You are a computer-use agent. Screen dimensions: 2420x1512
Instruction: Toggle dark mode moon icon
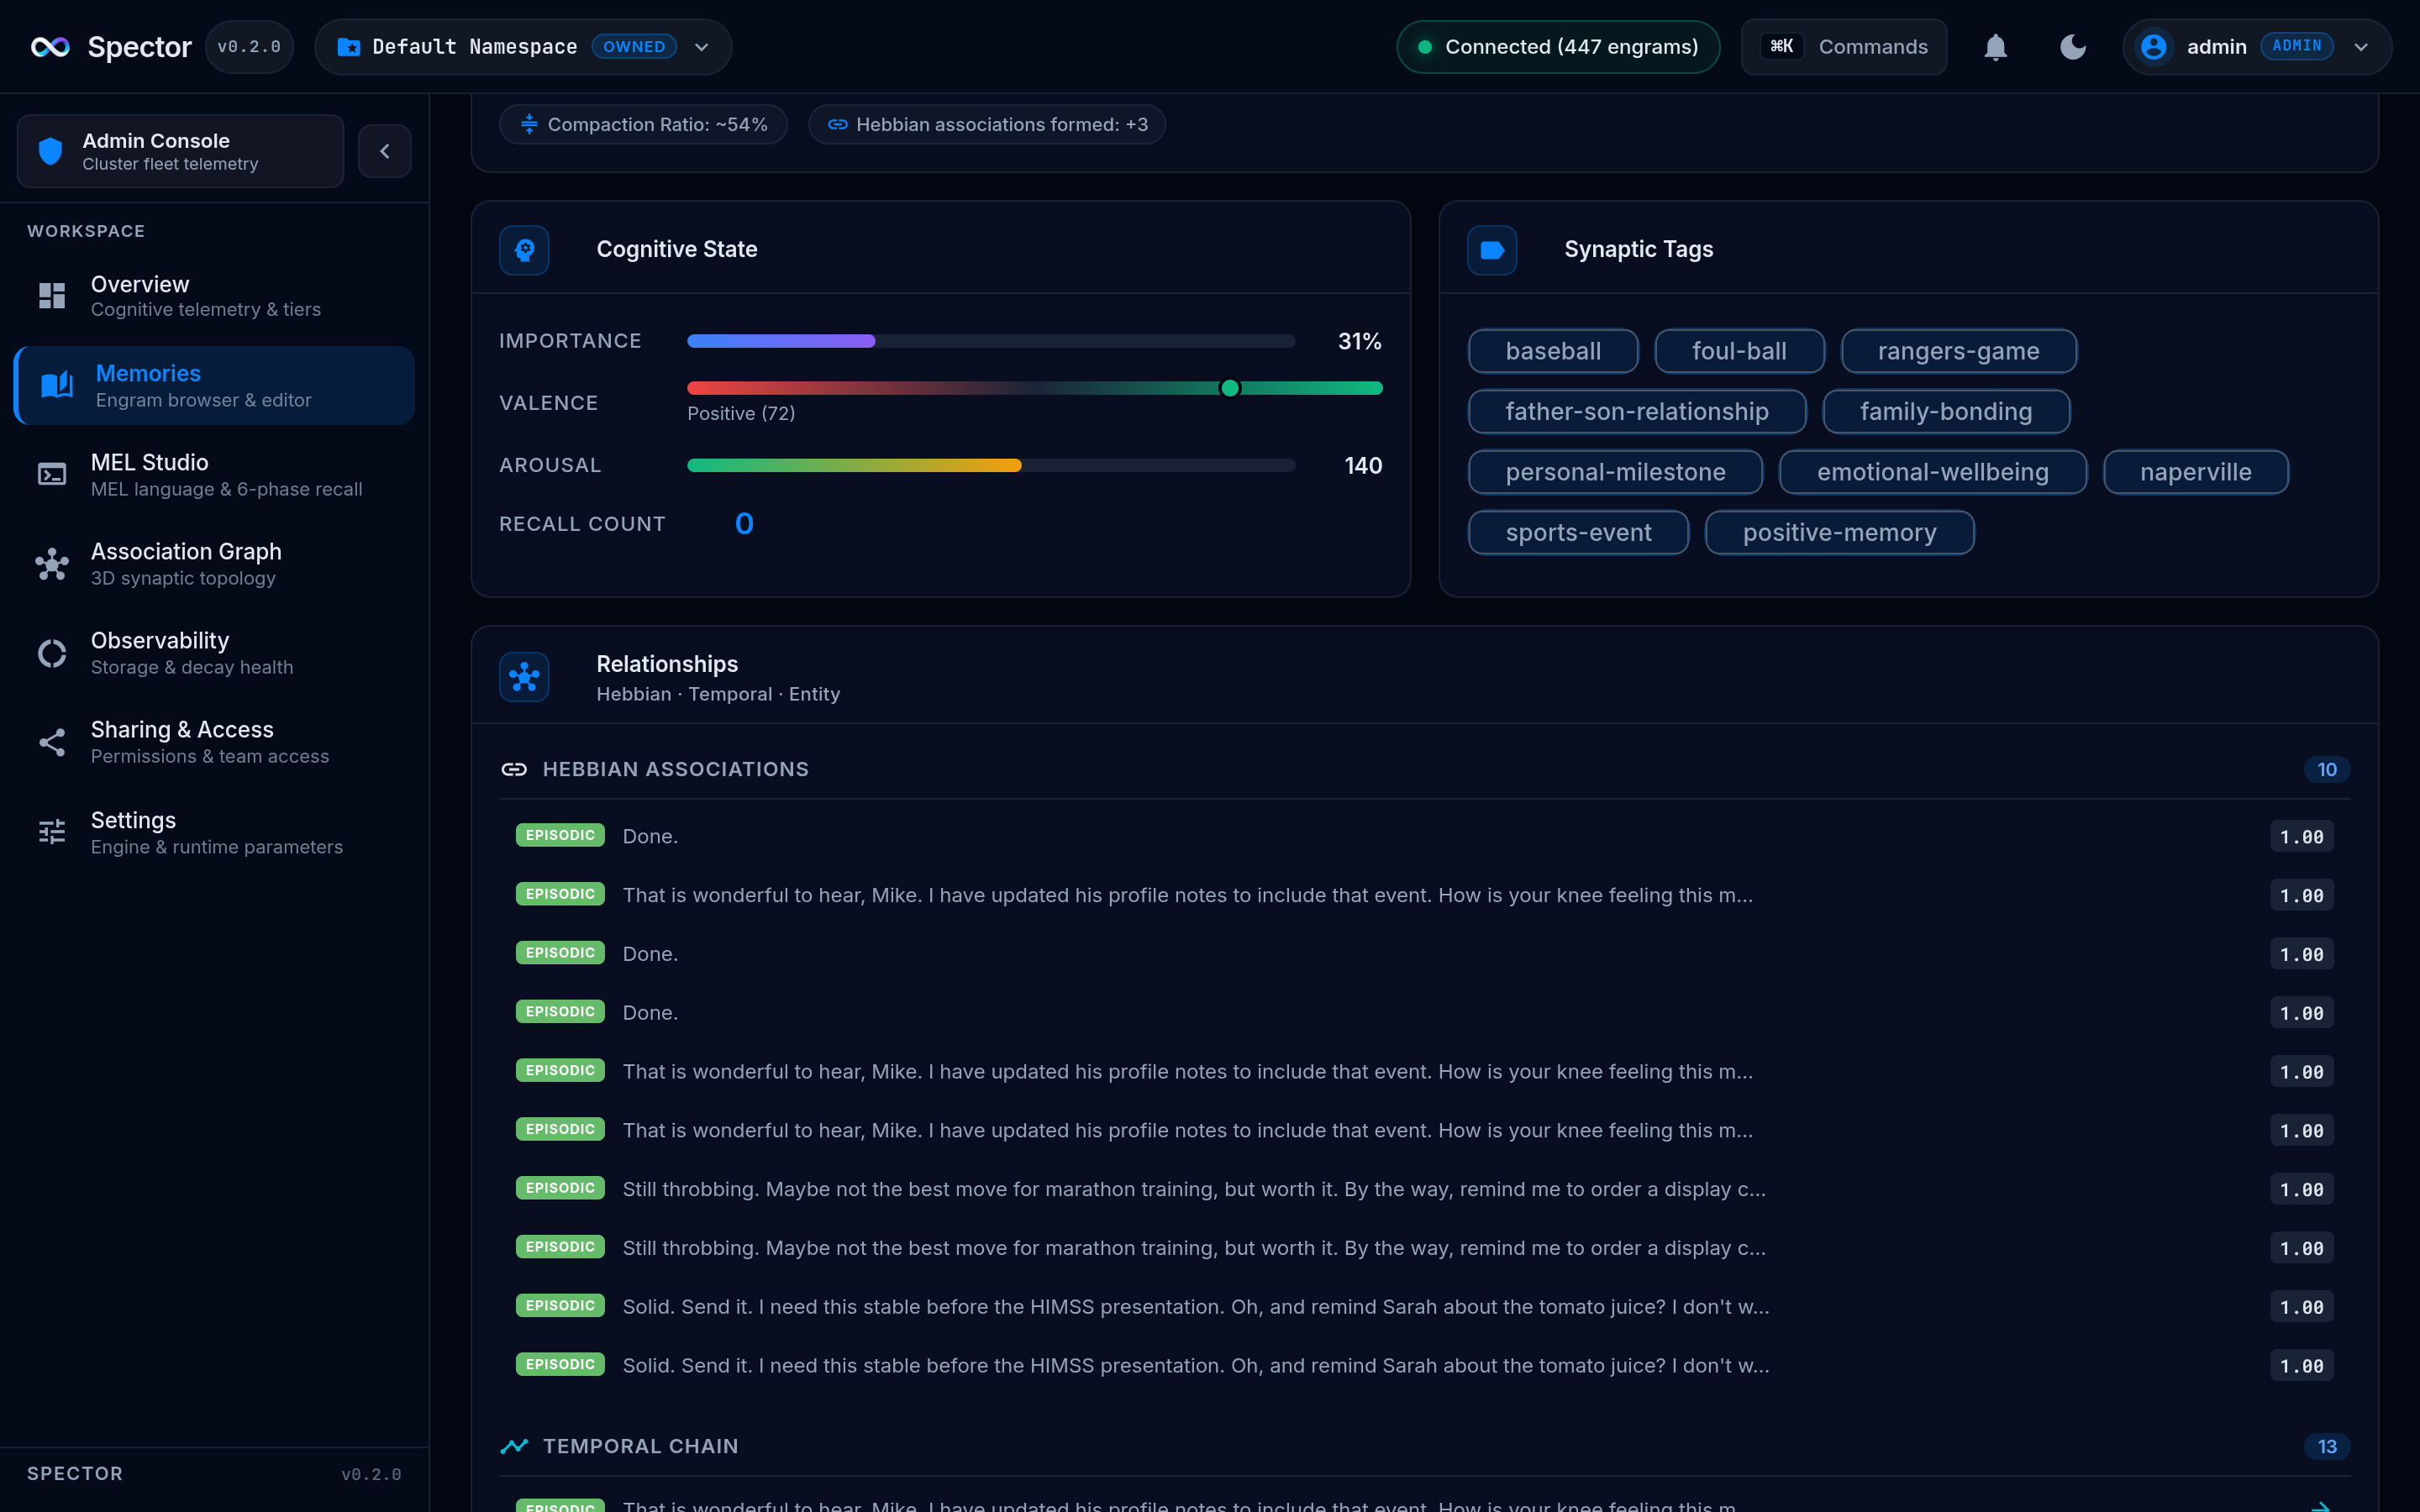click(2073, 47)
